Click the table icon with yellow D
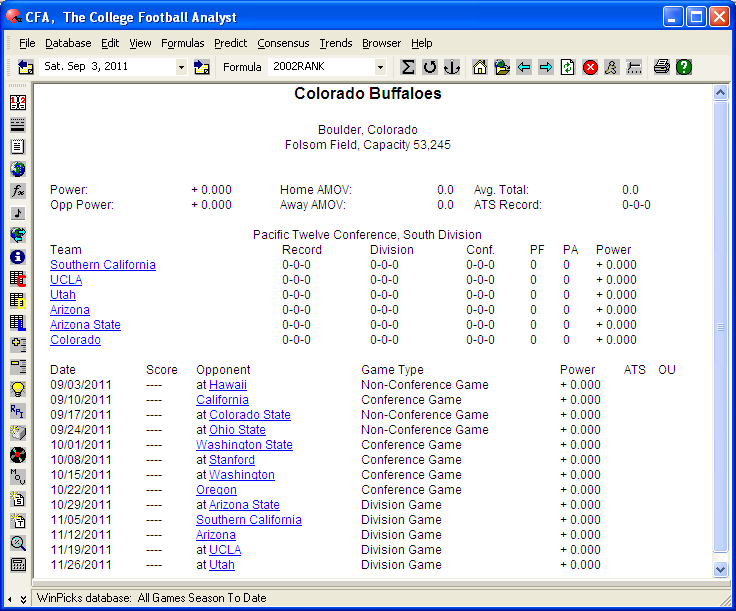The image size is (736, 611). click(x=18, y=301)
